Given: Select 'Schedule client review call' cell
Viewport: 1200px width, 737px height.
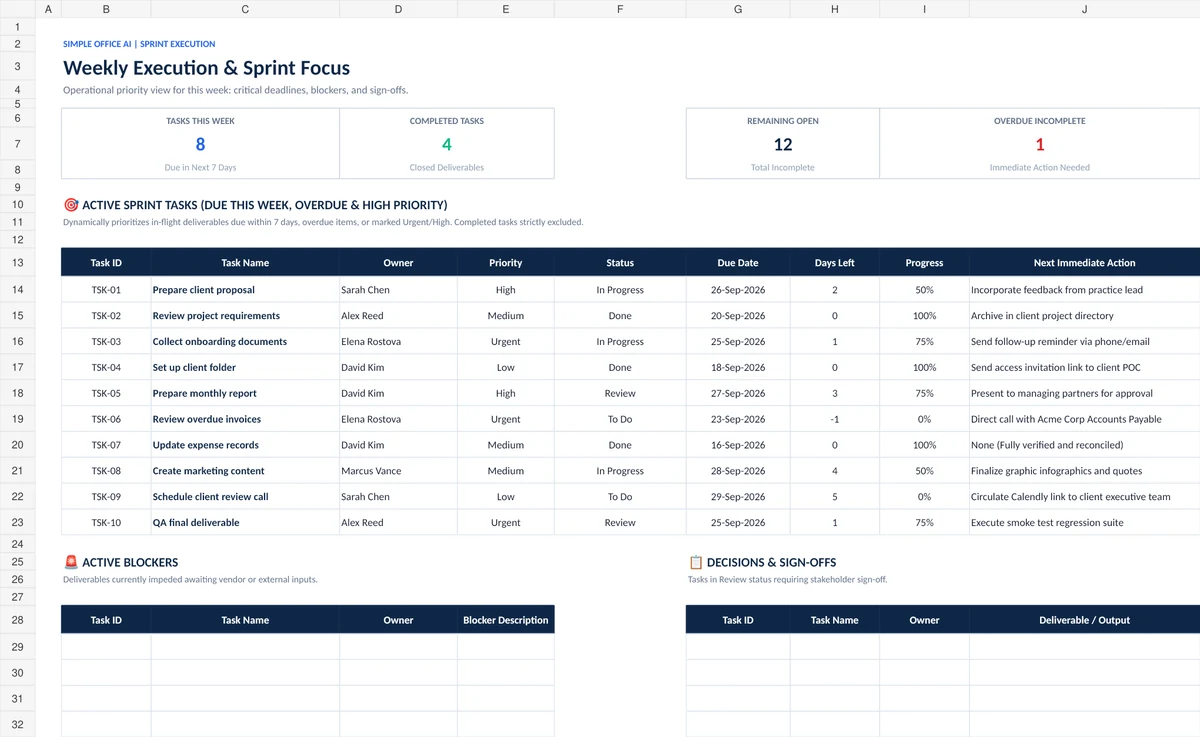Looking at the screenshot, I should [x=245, y=497].
